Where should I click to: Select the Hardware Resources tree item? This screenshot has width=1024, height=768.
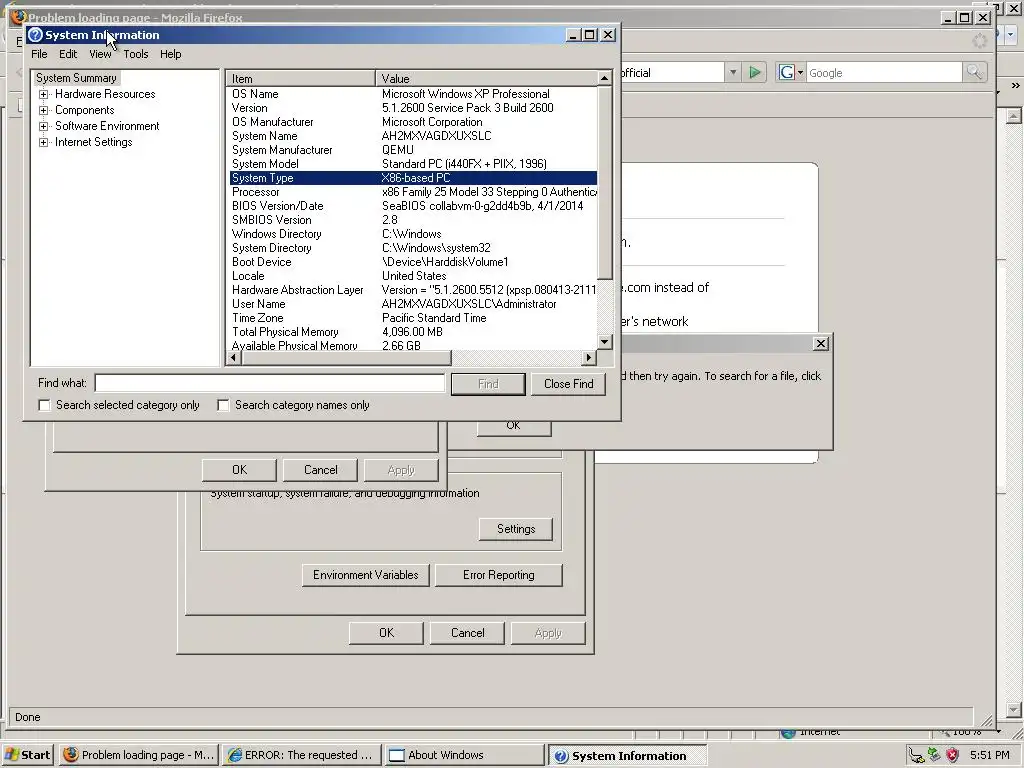pyautogui.click(x=105, y=94)
